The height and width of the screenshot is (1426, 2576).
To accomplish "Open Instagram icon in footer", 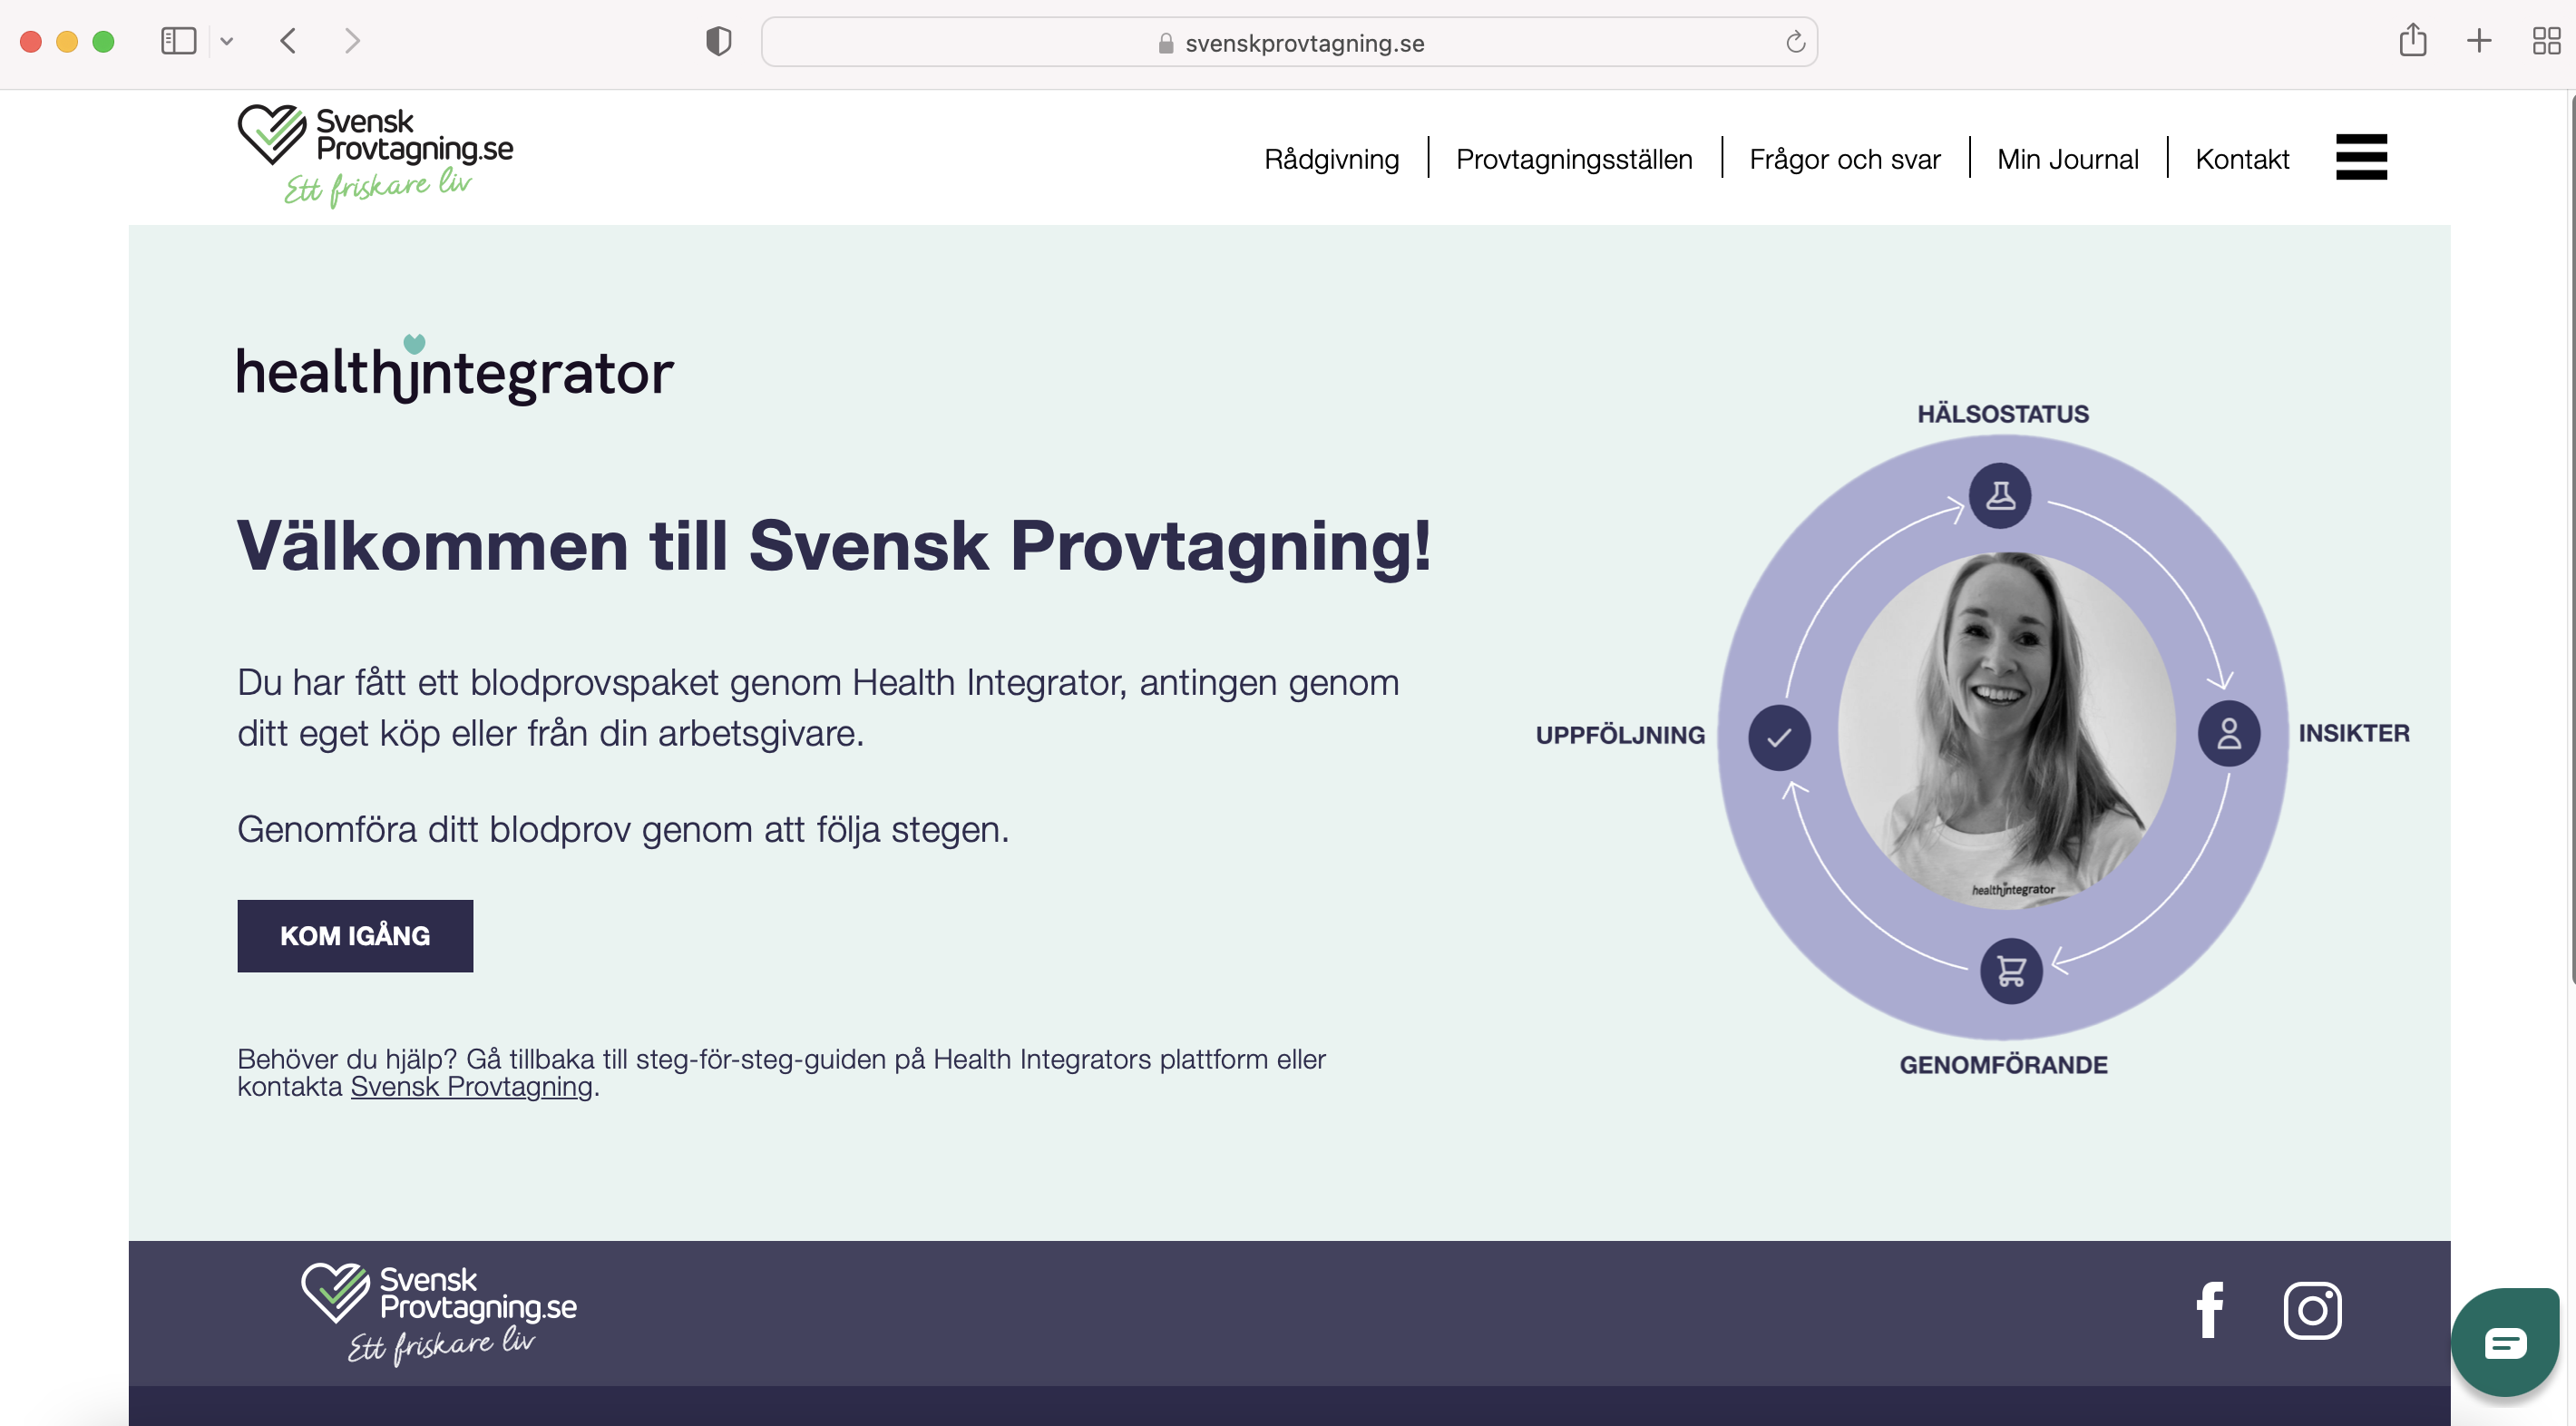I will coord(2312,1309).
